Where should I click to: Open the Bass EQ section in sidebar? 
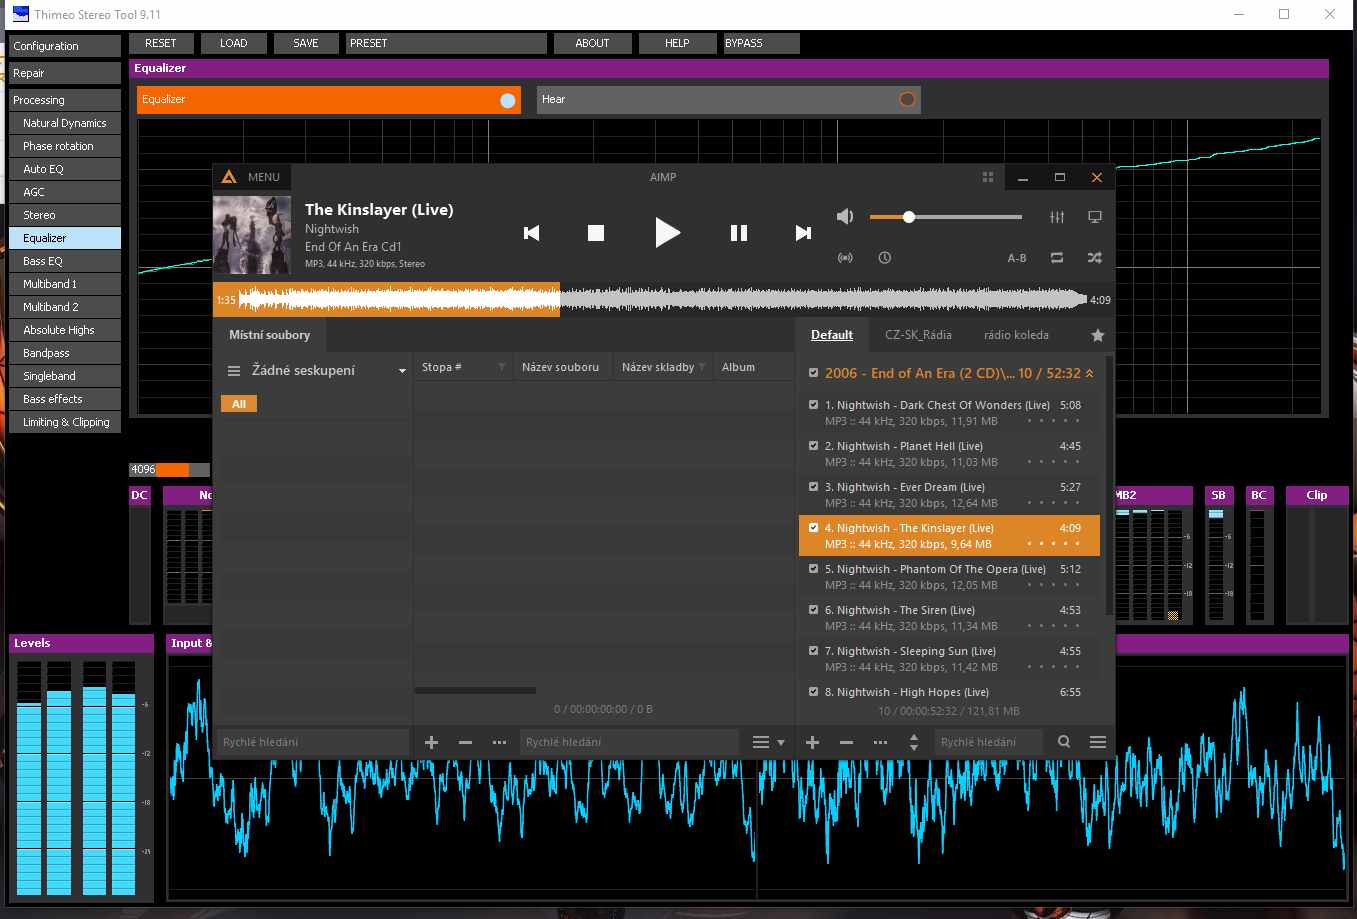tap(43, 261)
